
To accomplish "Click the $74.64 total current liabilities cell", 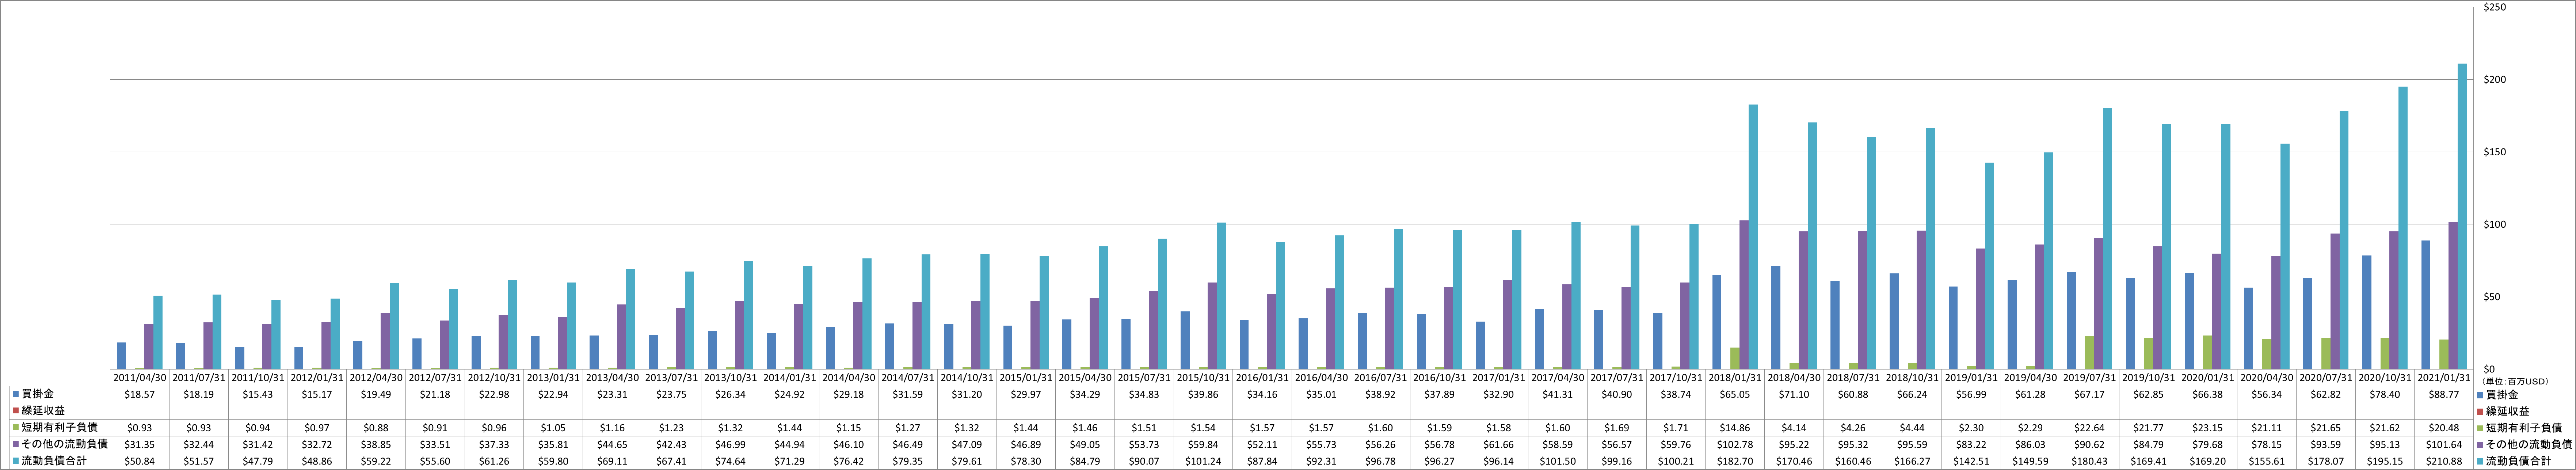I will [x=730, y=460].
